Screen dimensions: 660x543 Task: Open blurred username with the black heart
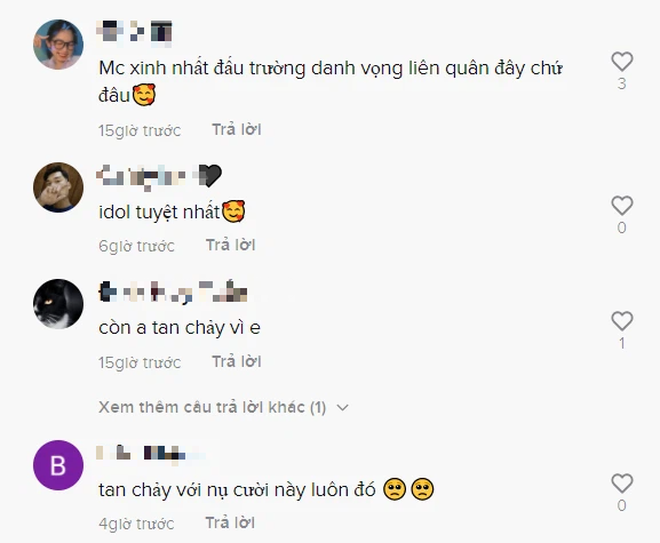point(159,176)
